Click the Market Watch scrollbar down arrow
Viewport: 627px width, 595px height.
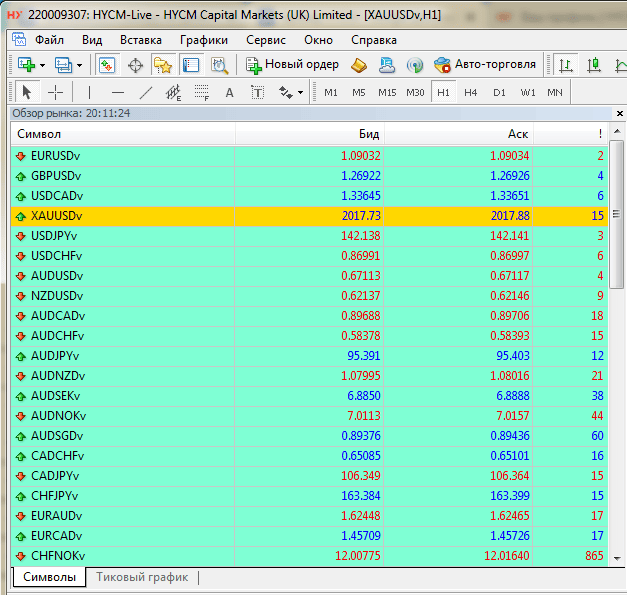pos(617,559)
